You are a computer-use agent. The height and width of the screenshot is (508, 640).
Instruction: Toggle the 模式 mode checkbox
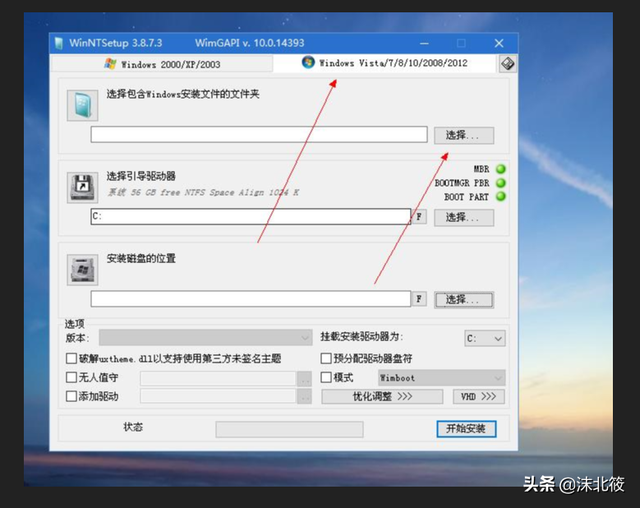[x=326, y=377]
